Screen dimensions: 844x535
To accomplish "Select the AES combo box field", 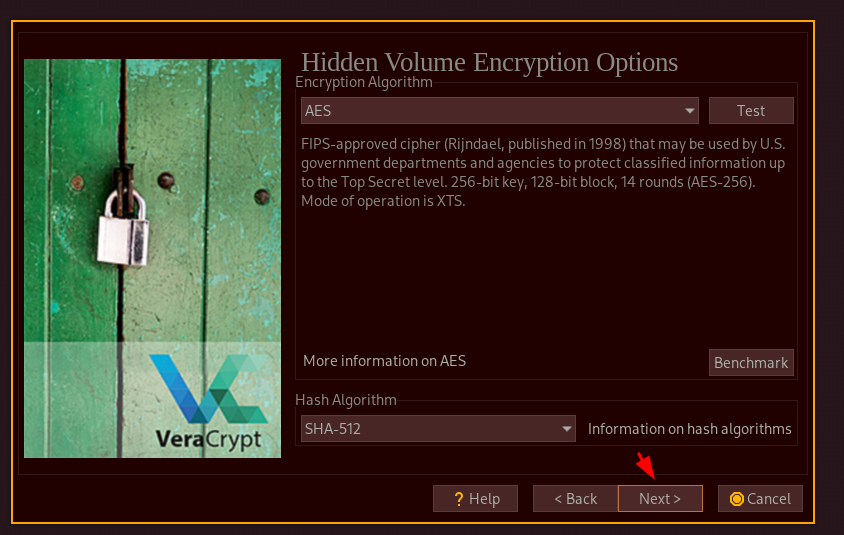I will [500, 111].
